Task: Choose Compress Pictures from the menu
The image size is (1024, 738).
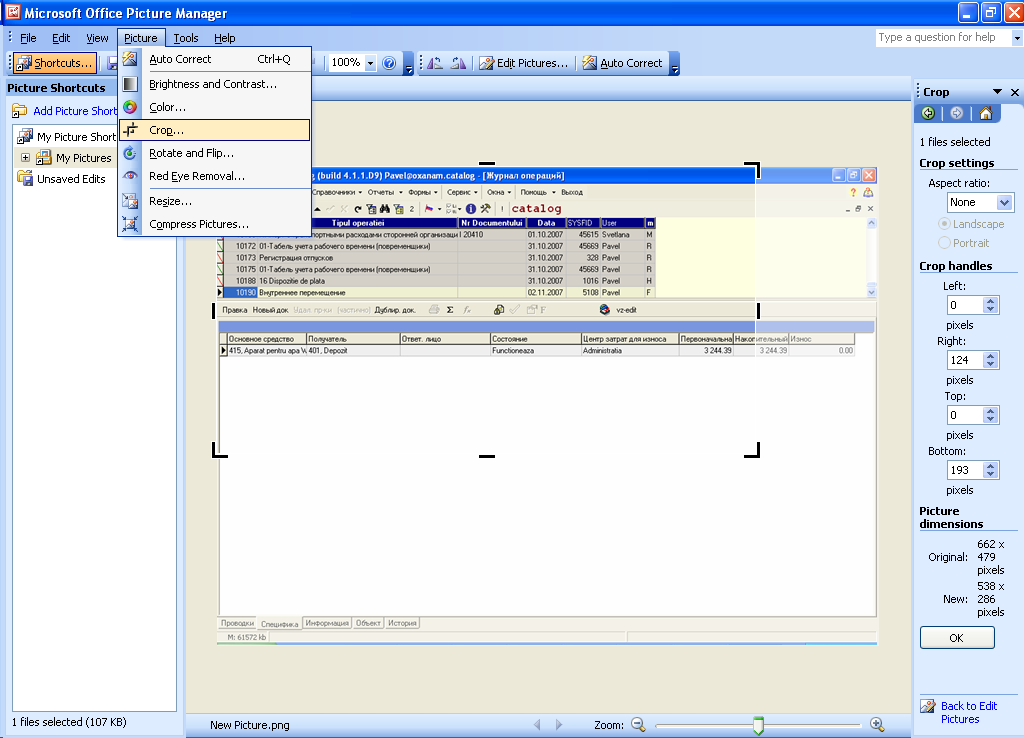Action: click(214, 224)
